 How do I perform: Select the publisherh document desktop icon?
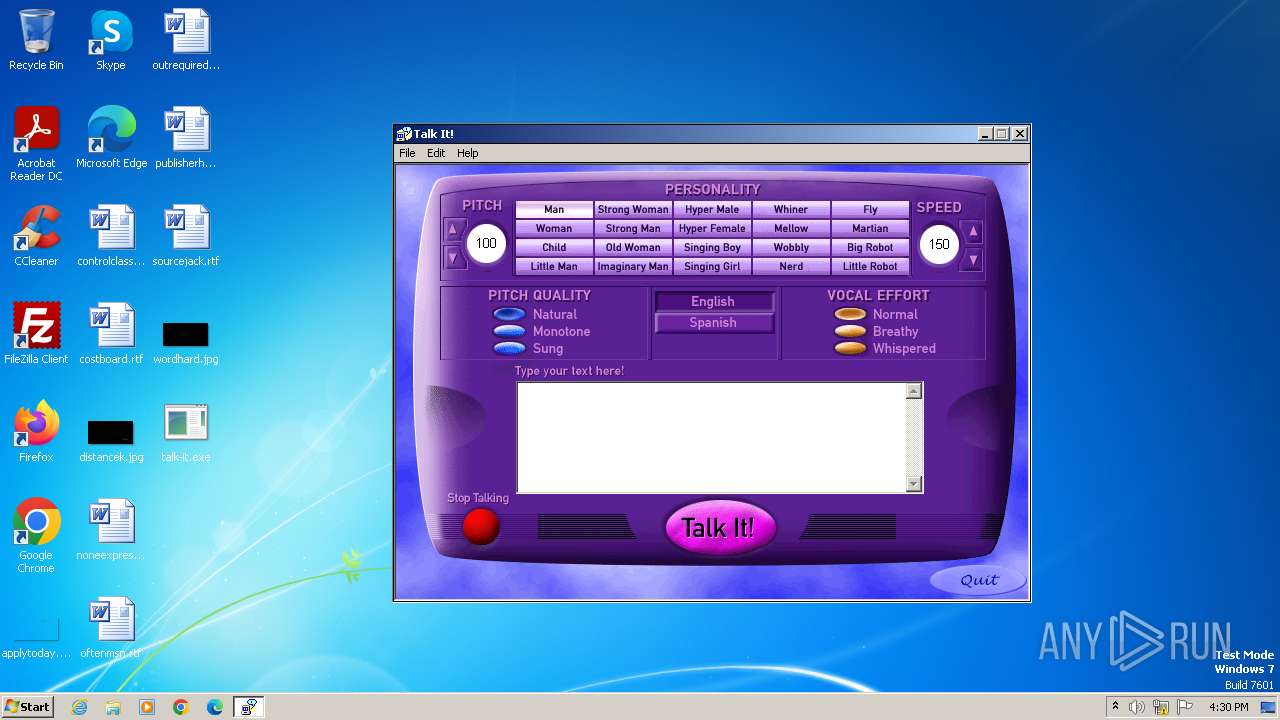pyautogui.click(x=186, y=138)
